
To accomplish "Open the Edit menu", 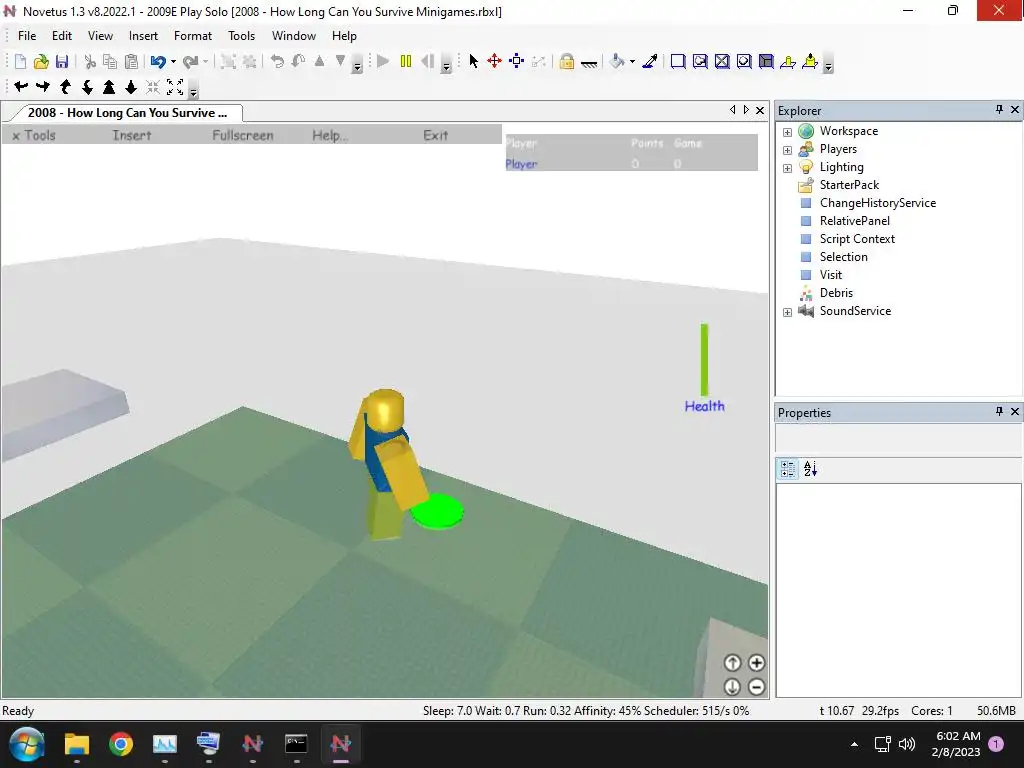I will point(62,36).
